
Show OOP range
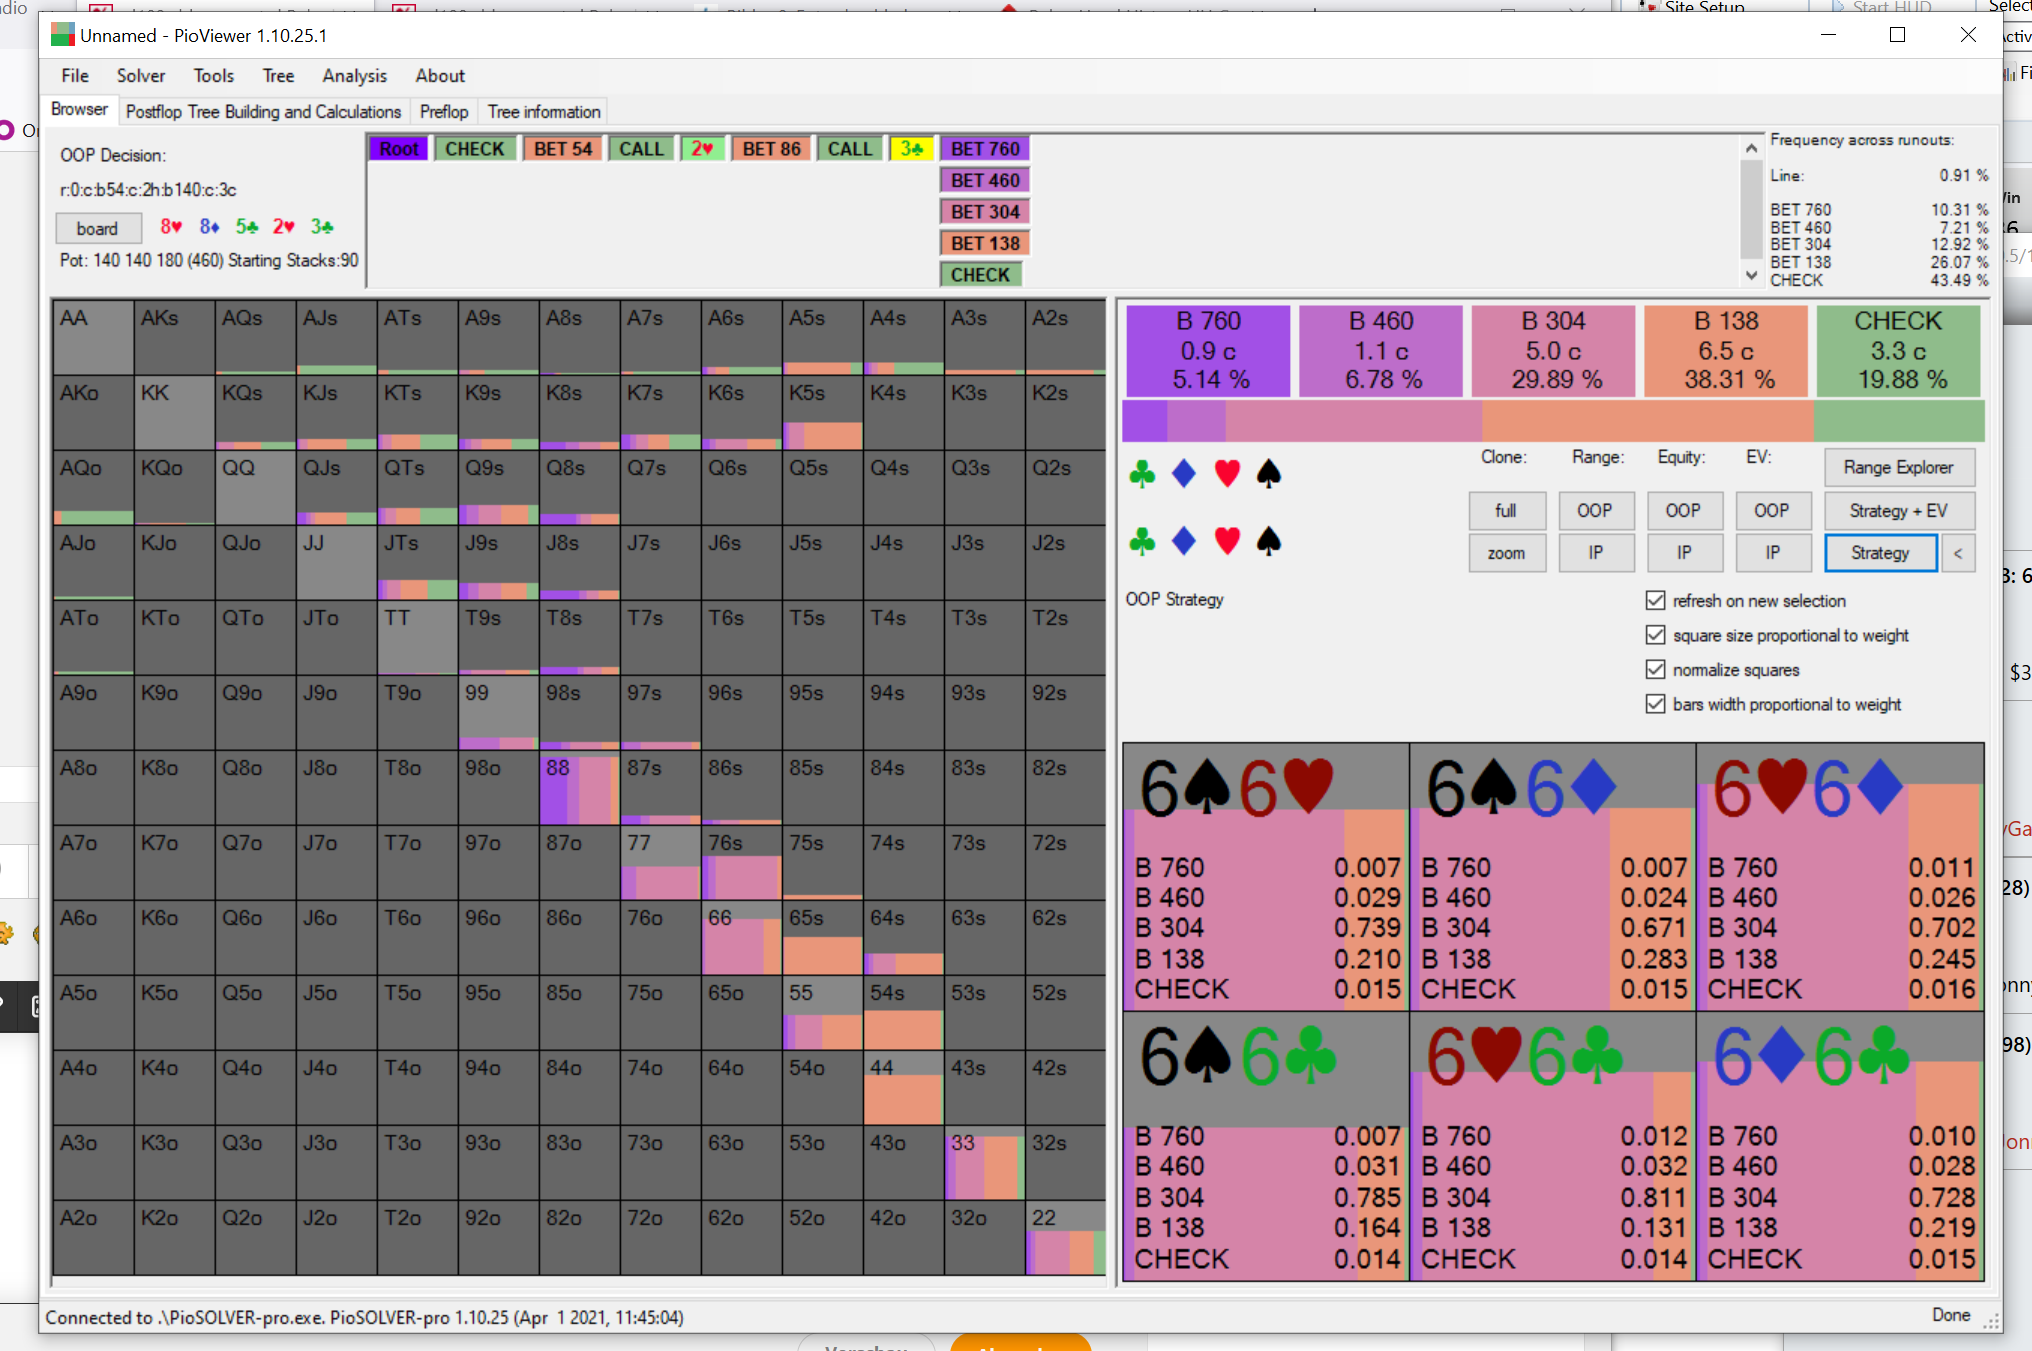click(1595, 511)
